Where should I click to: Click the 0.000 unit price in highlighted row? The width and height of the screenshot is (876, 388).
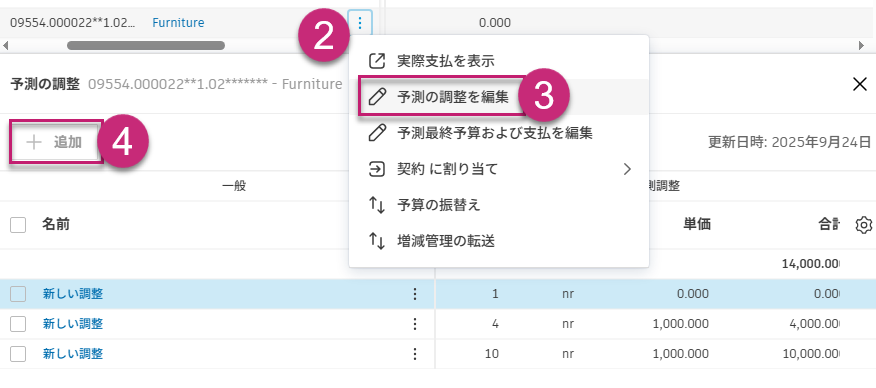coord(692,294)
